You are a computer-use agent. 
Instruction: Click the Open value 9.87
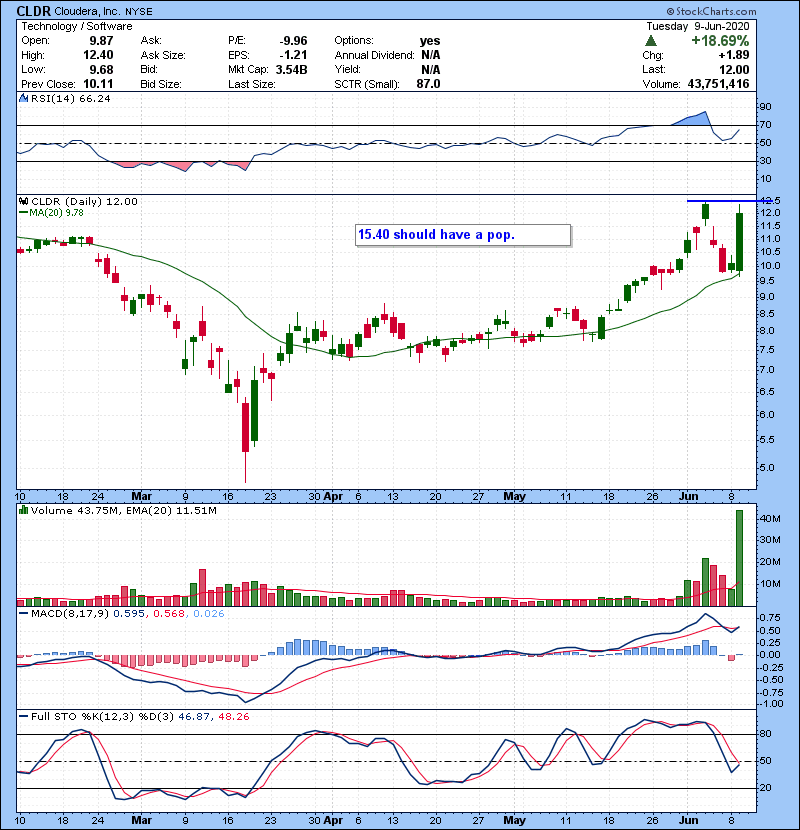101,41
